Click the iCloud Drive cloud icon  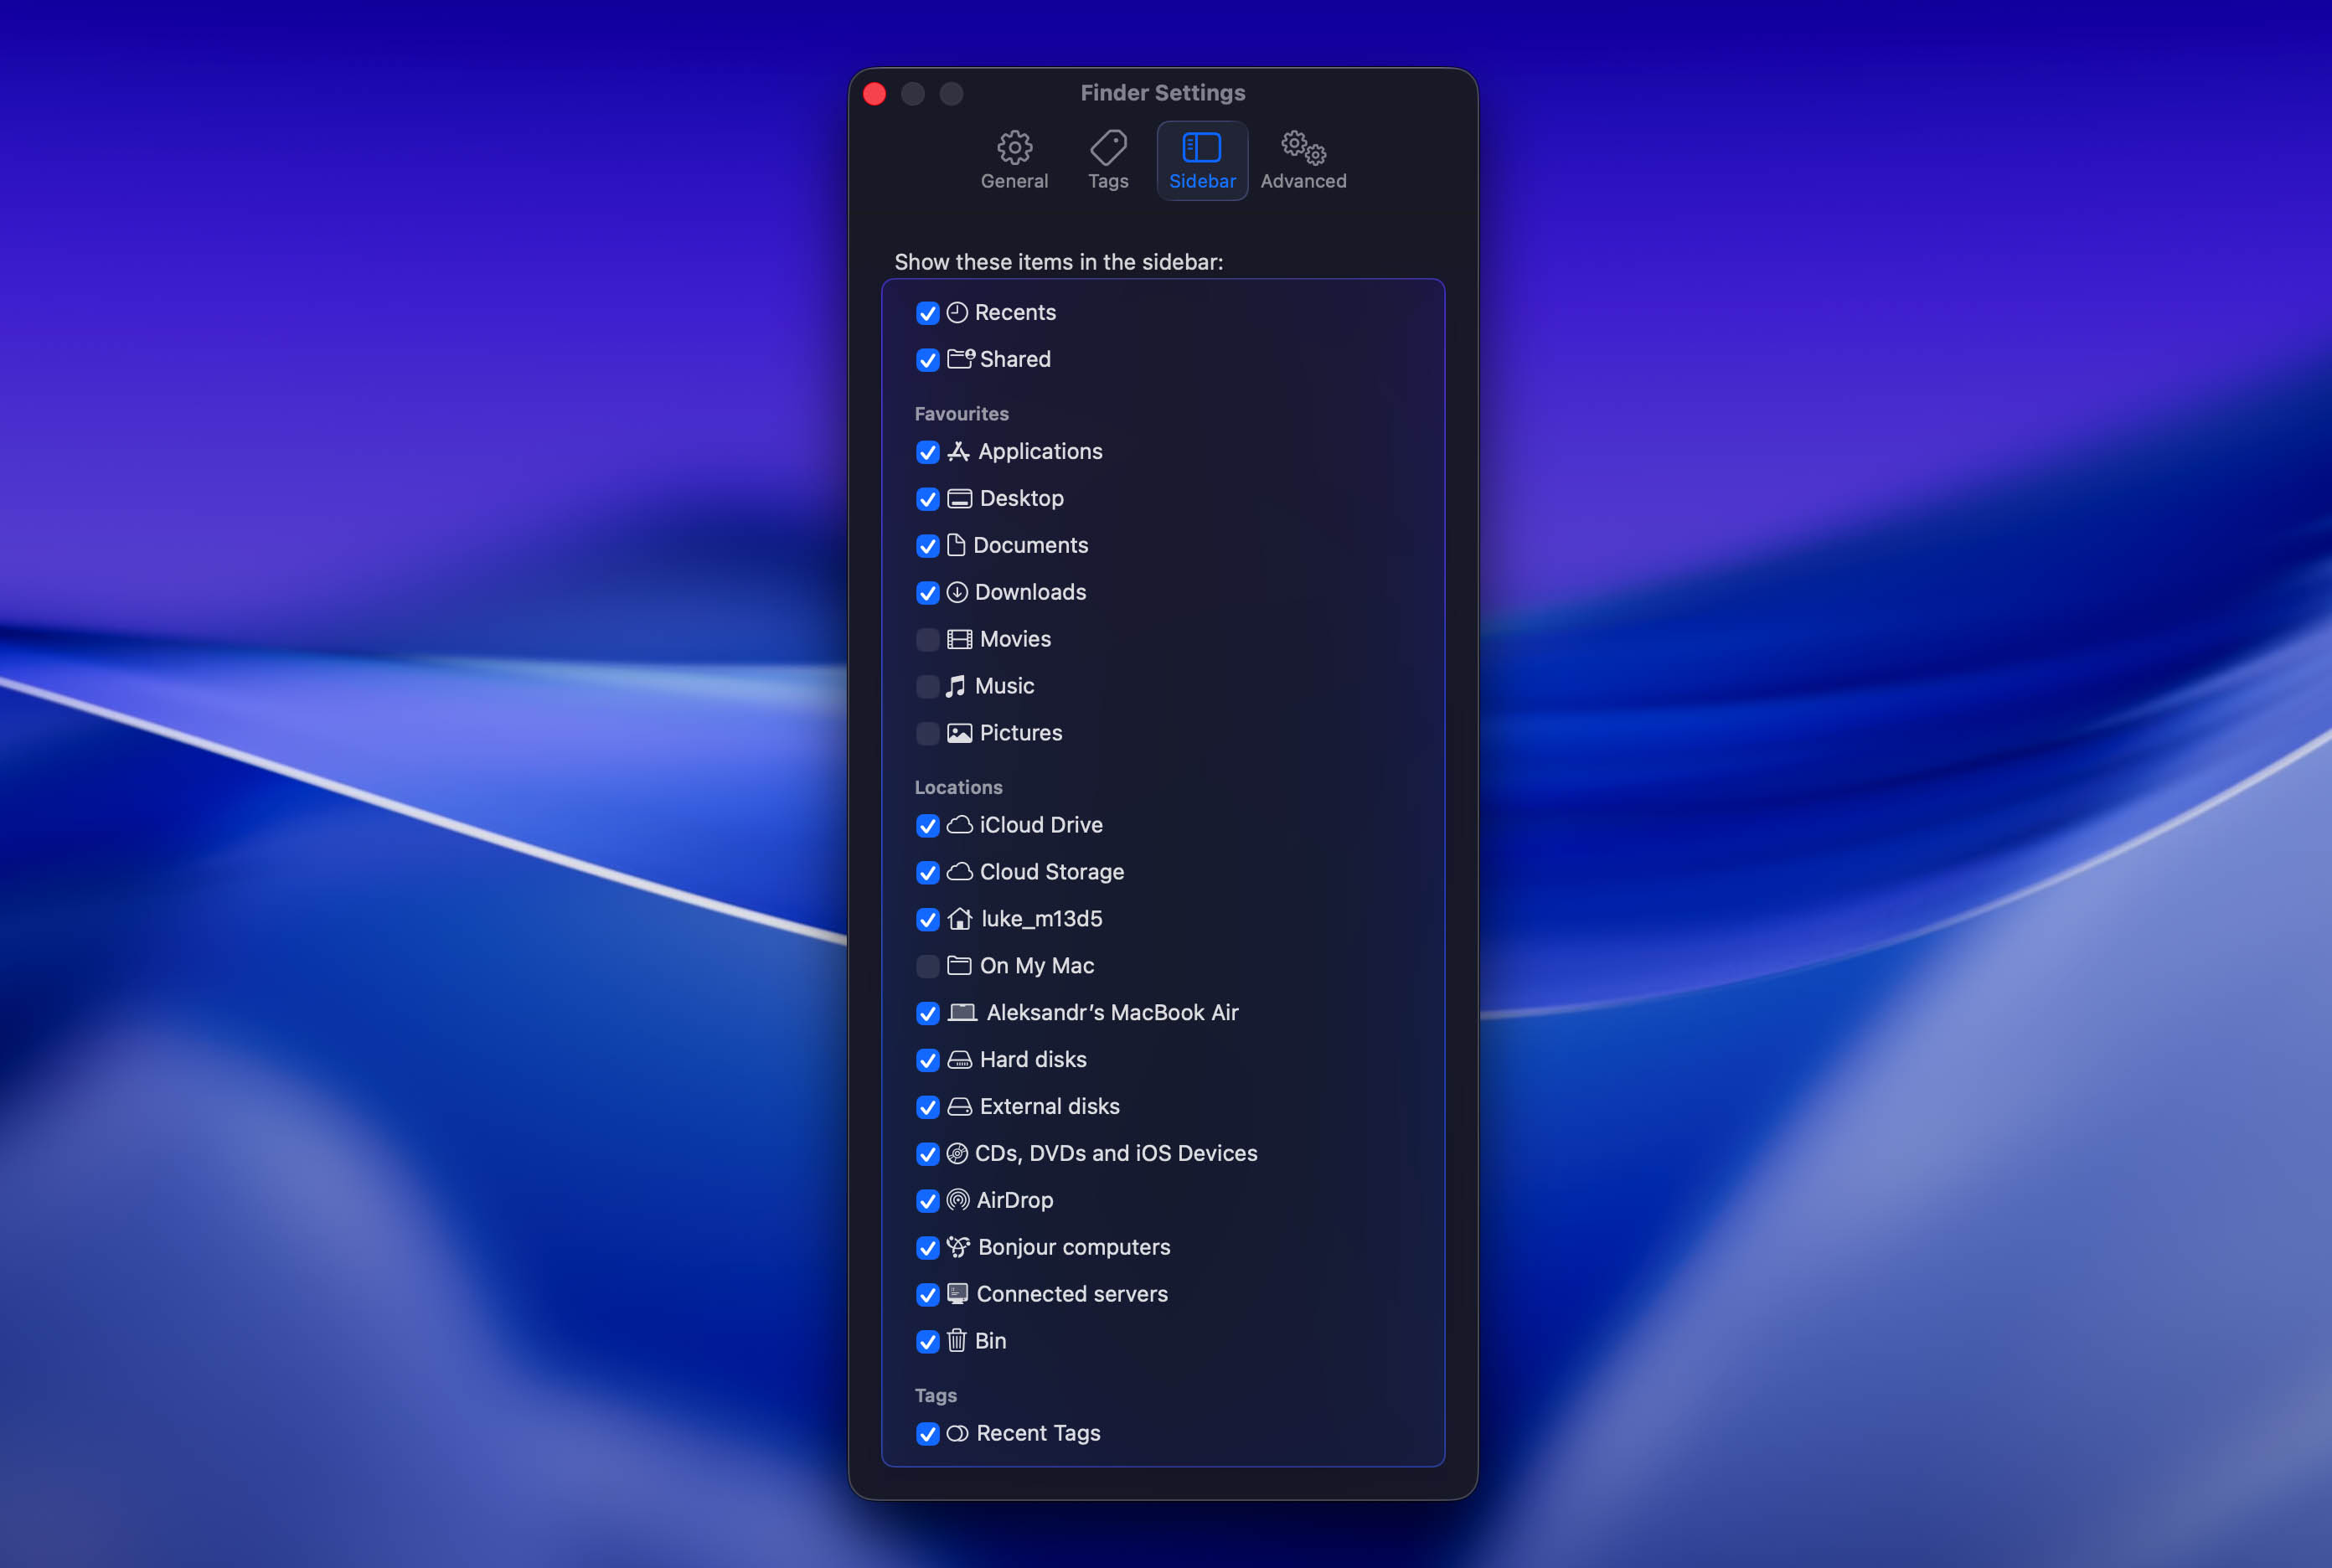[959, 825]
